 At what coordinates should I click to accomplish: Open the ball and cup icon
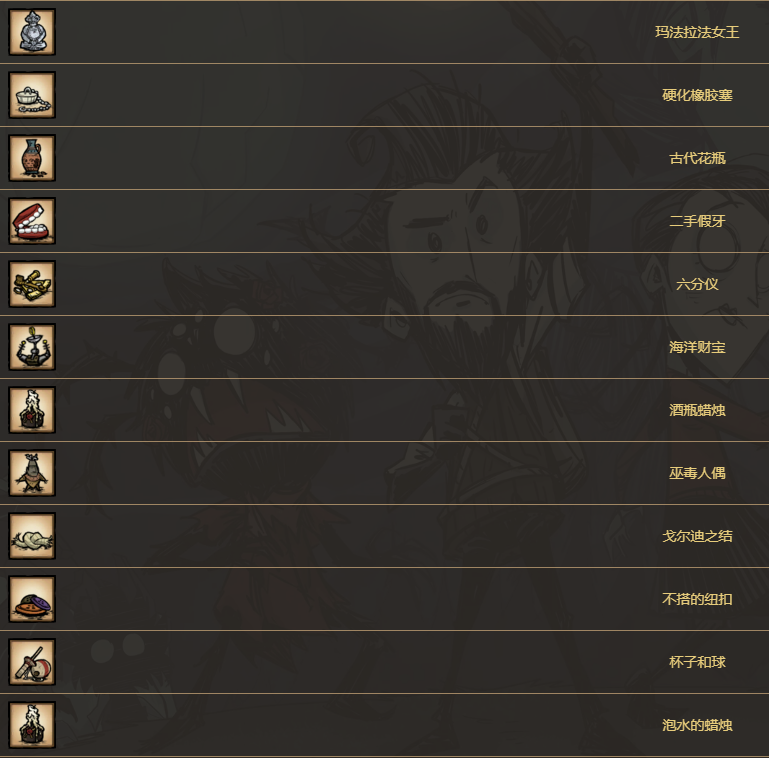click(32, 662)
